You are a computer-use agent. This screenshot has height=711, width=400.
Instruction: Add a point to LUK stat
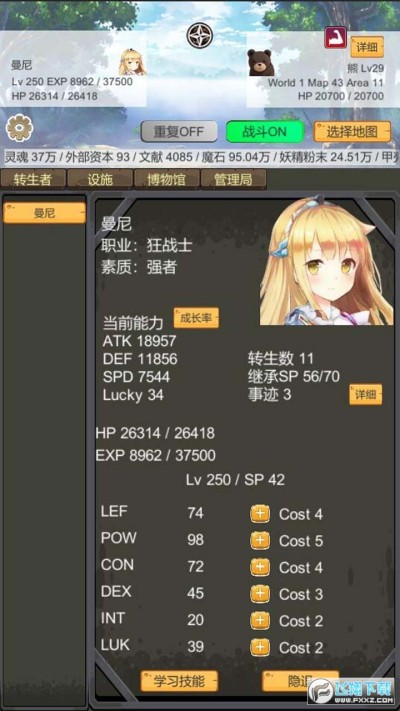point(260,648)
